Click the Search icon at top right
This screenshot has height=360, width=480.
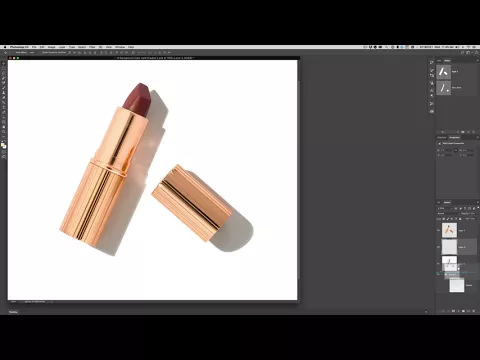463,52
